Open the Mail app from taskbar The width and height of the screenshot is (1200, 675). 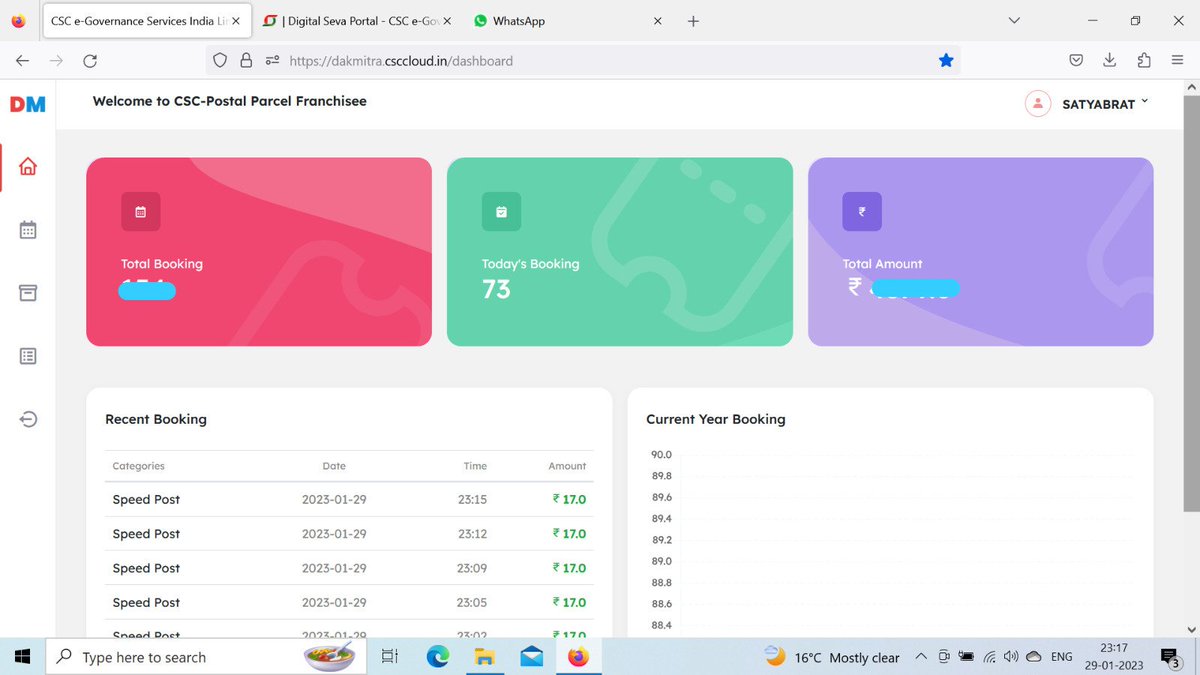tap(532, 657)
